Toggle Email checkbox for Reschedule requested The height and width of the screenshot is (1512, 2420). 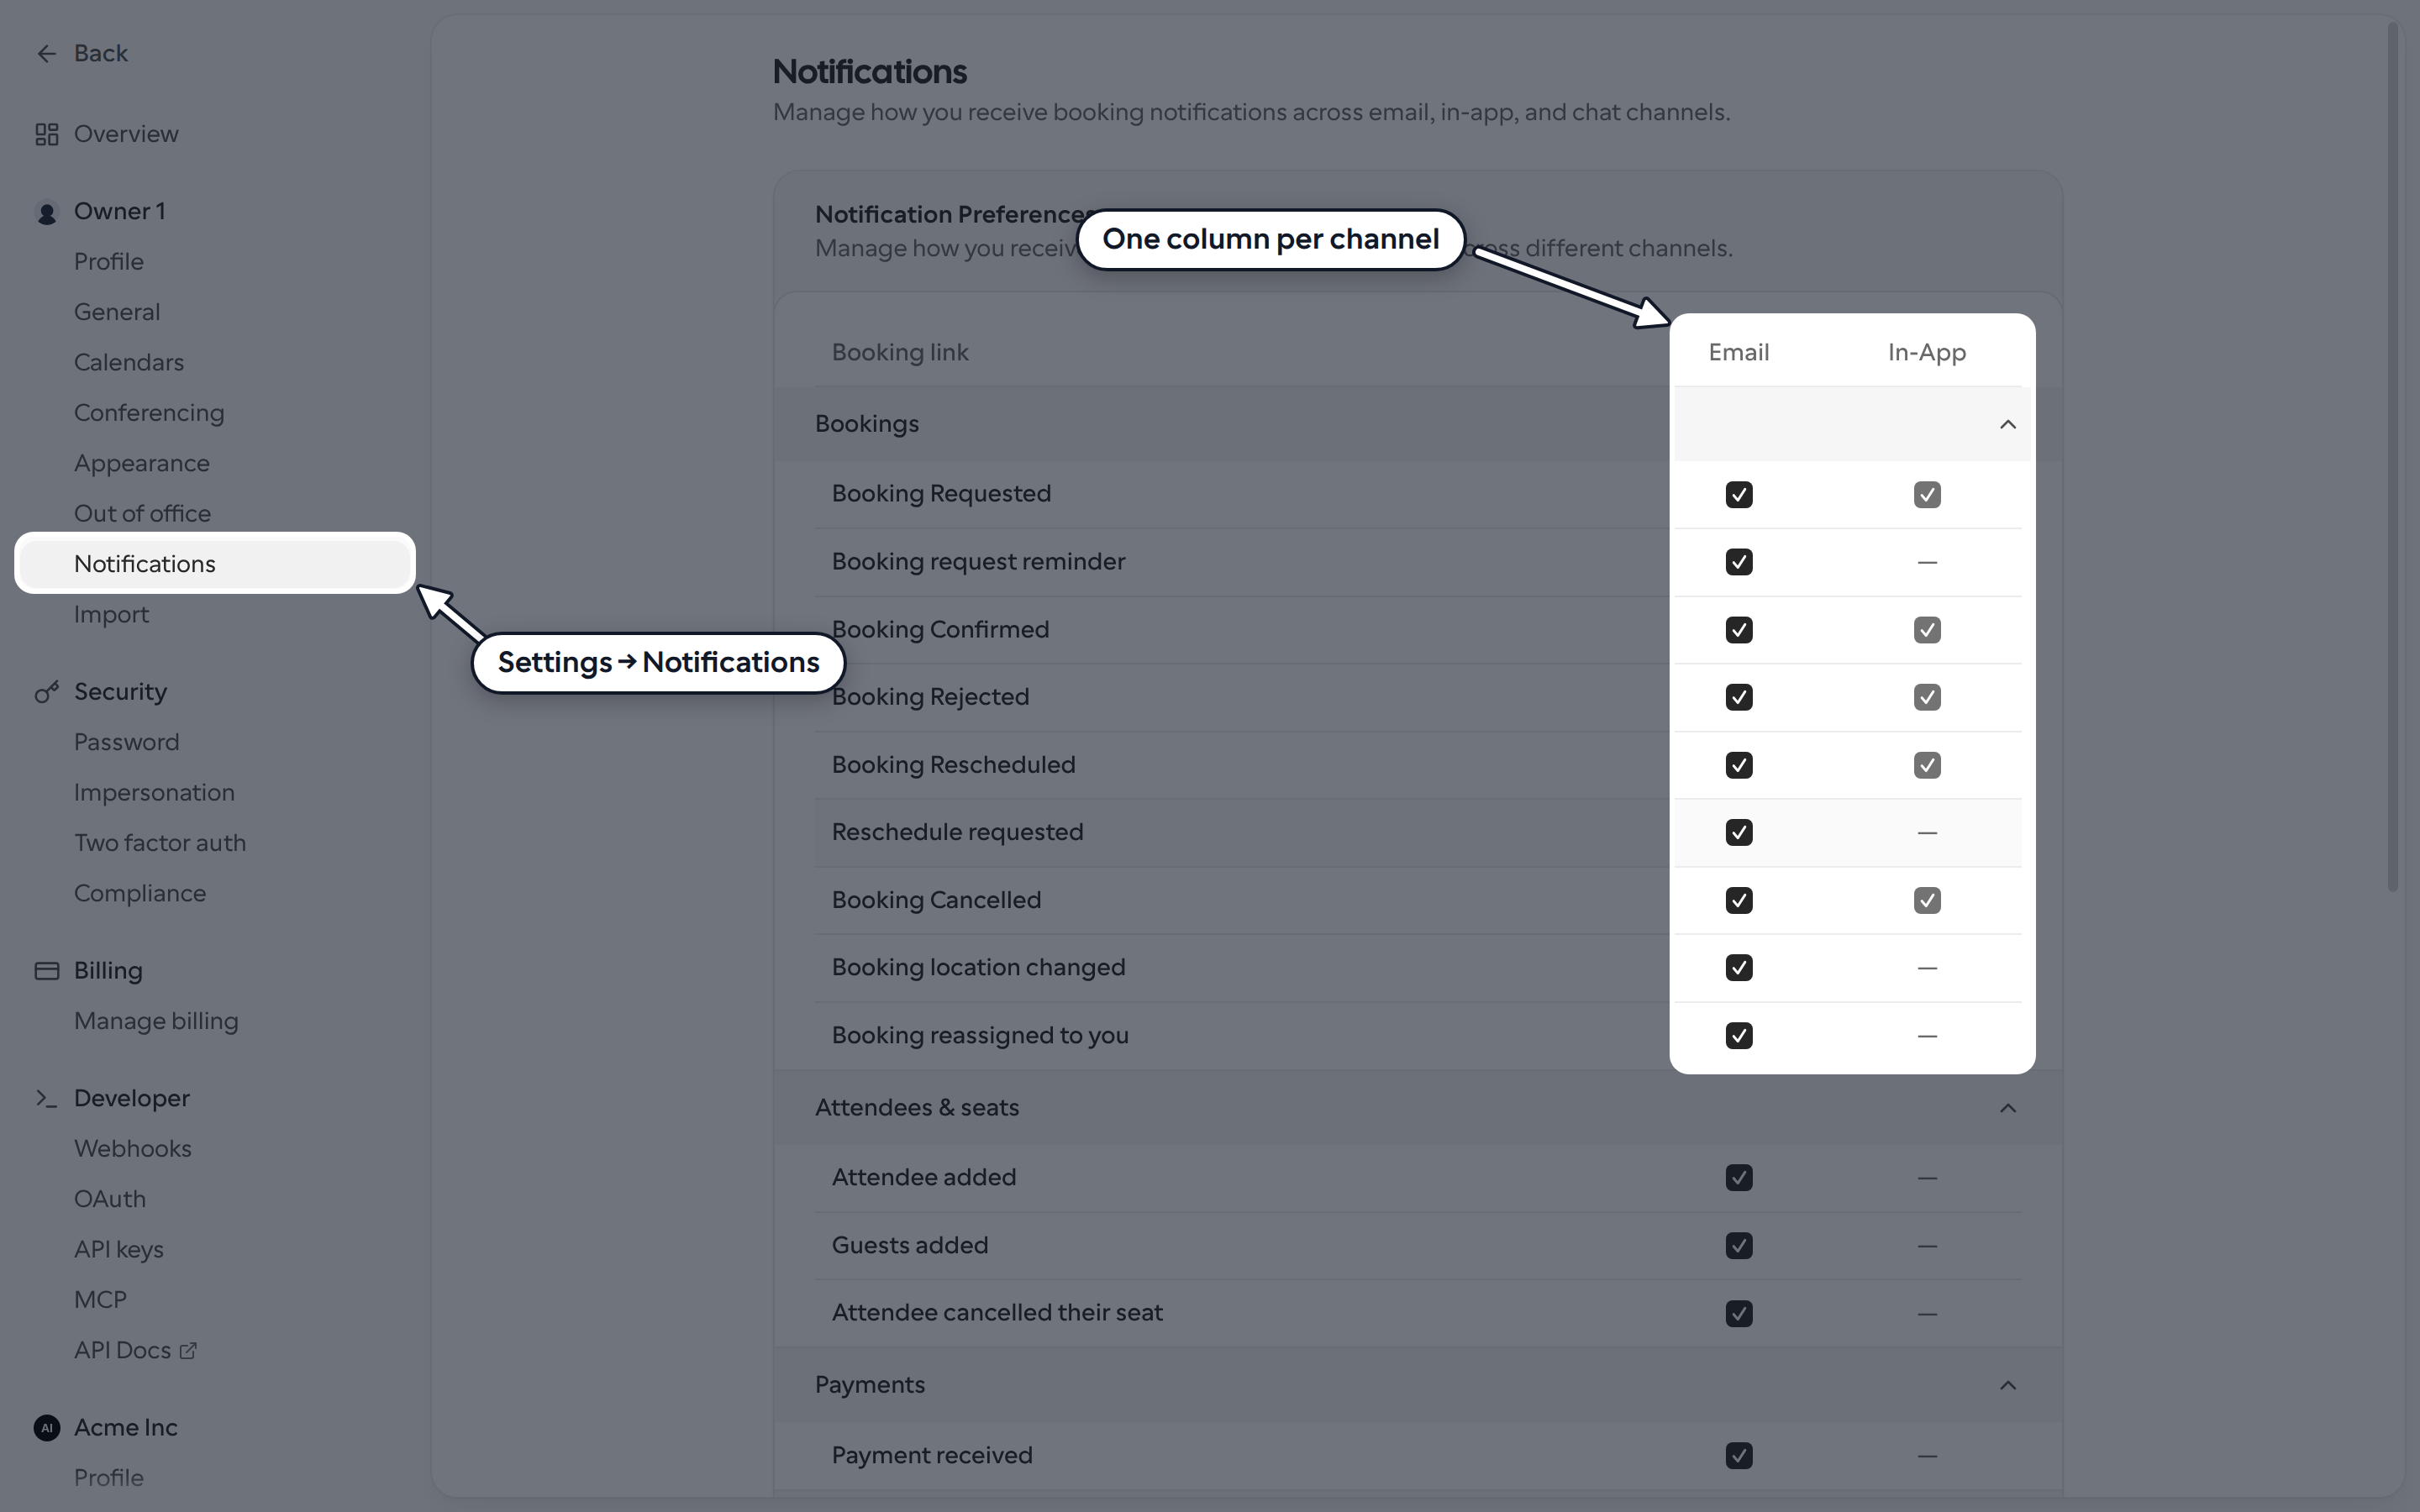[x=1739, y=832]
